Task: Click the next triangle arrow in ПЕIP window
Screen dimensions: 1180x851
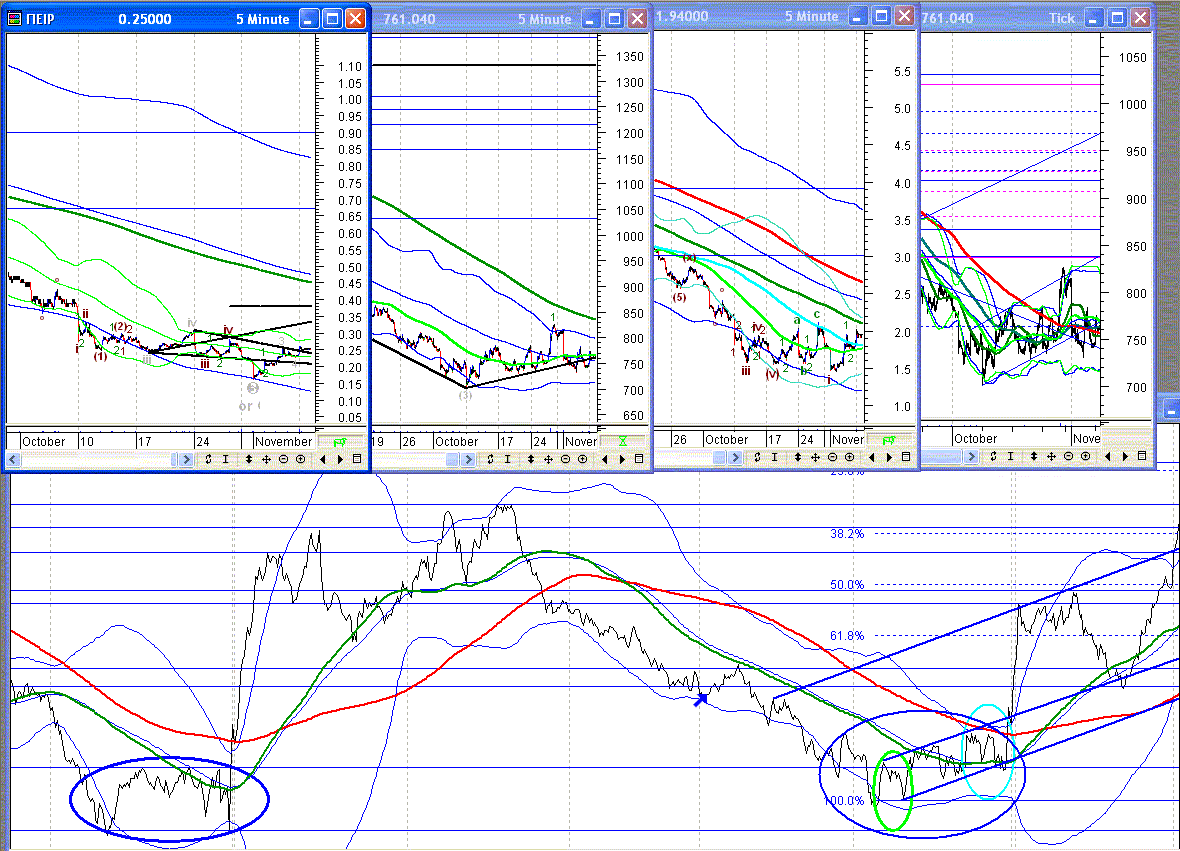Action: point(340,459)
